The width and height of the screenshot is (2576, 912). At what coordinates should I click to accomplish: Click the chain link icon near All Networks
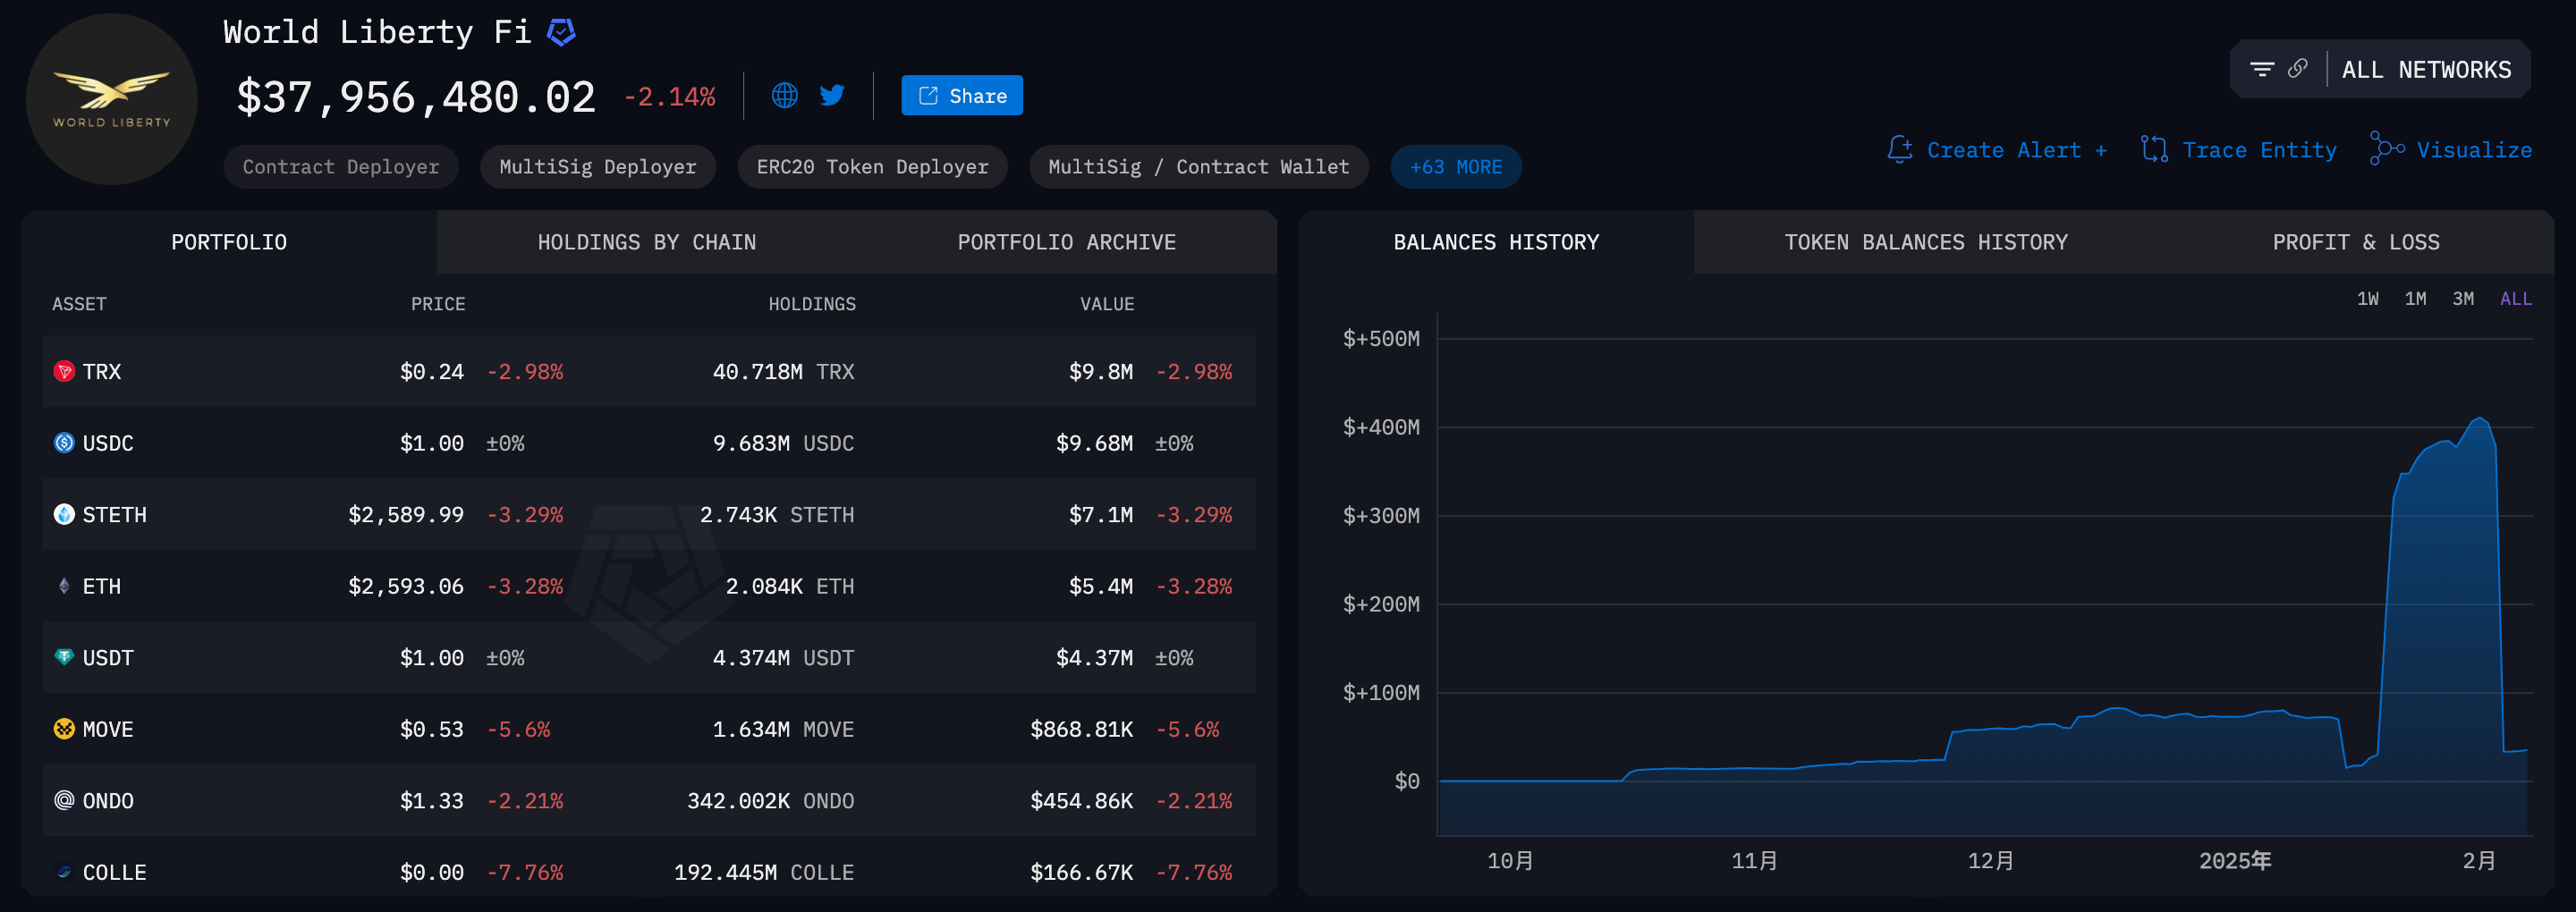2298,69
